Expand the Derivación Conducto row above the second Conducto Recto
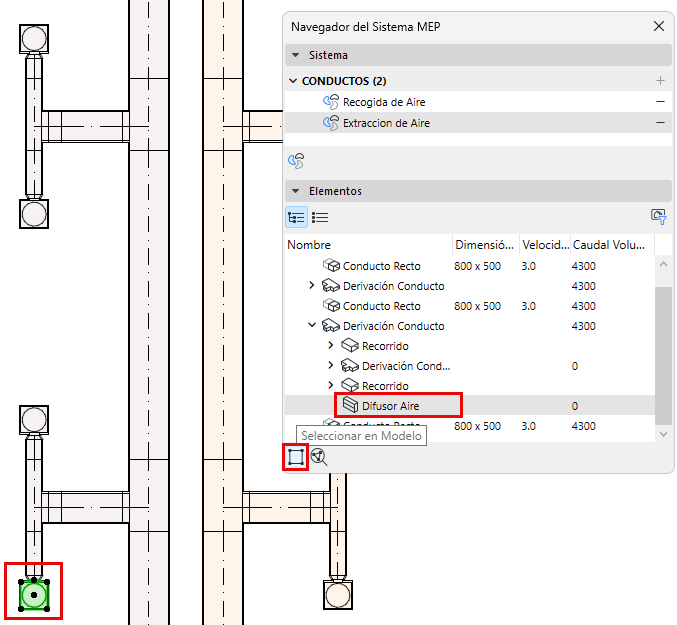This screenshot has width=677, height=625. [312, 285]
